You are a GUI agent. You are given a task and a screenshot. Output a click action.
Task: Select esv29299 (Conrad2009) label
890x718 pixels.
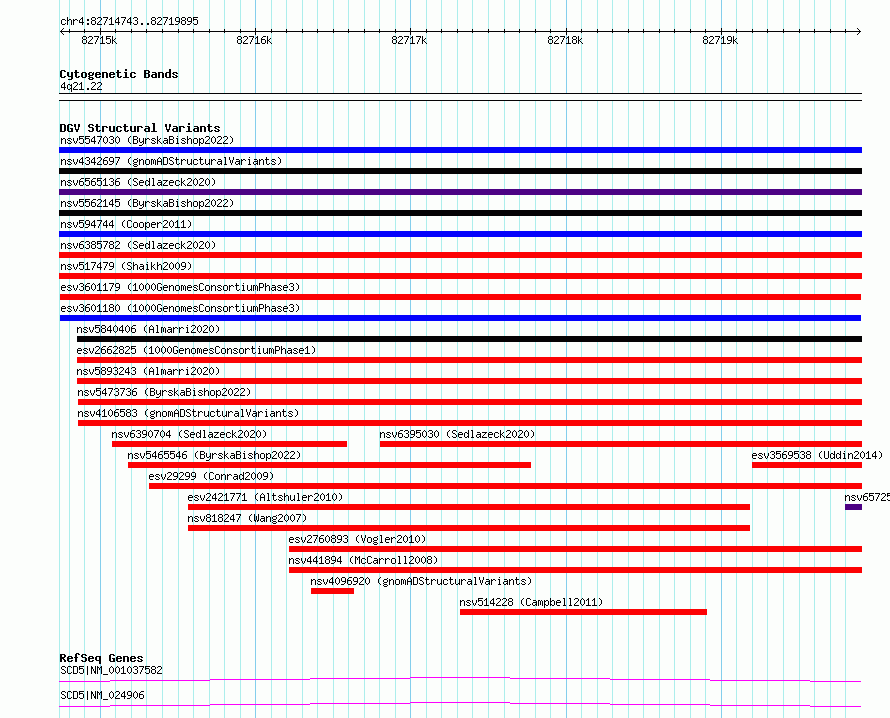pos(211,476)
